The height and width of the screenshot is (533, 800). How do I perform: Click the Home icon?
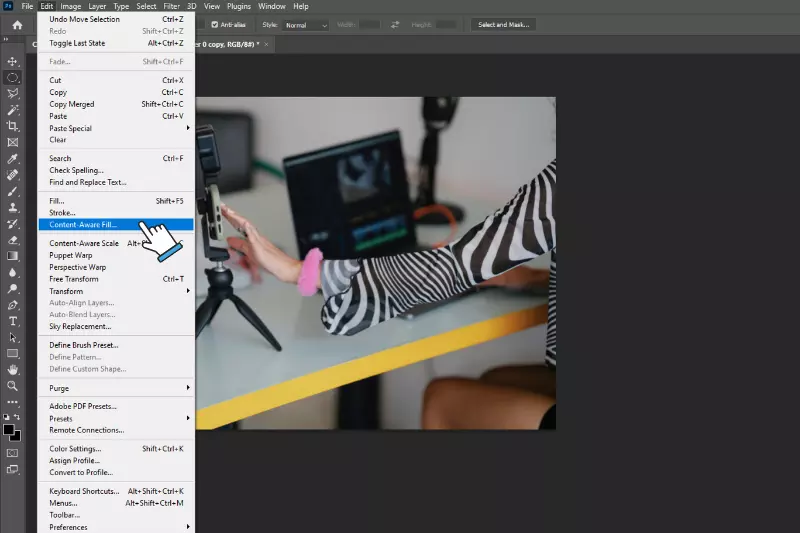(x=17, y=24)
